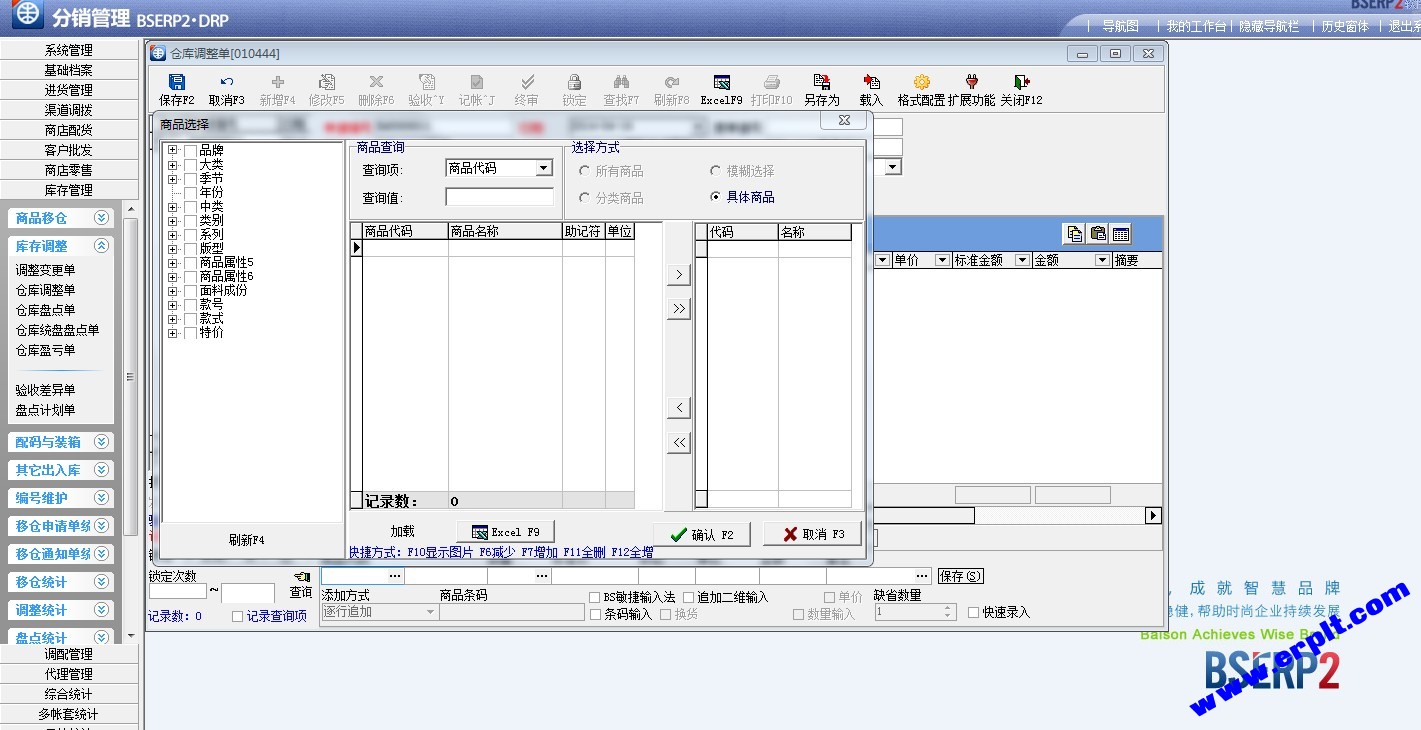Open the 仓库盘点单 sidebar link

pyautogui.click(x=45, y=310)
